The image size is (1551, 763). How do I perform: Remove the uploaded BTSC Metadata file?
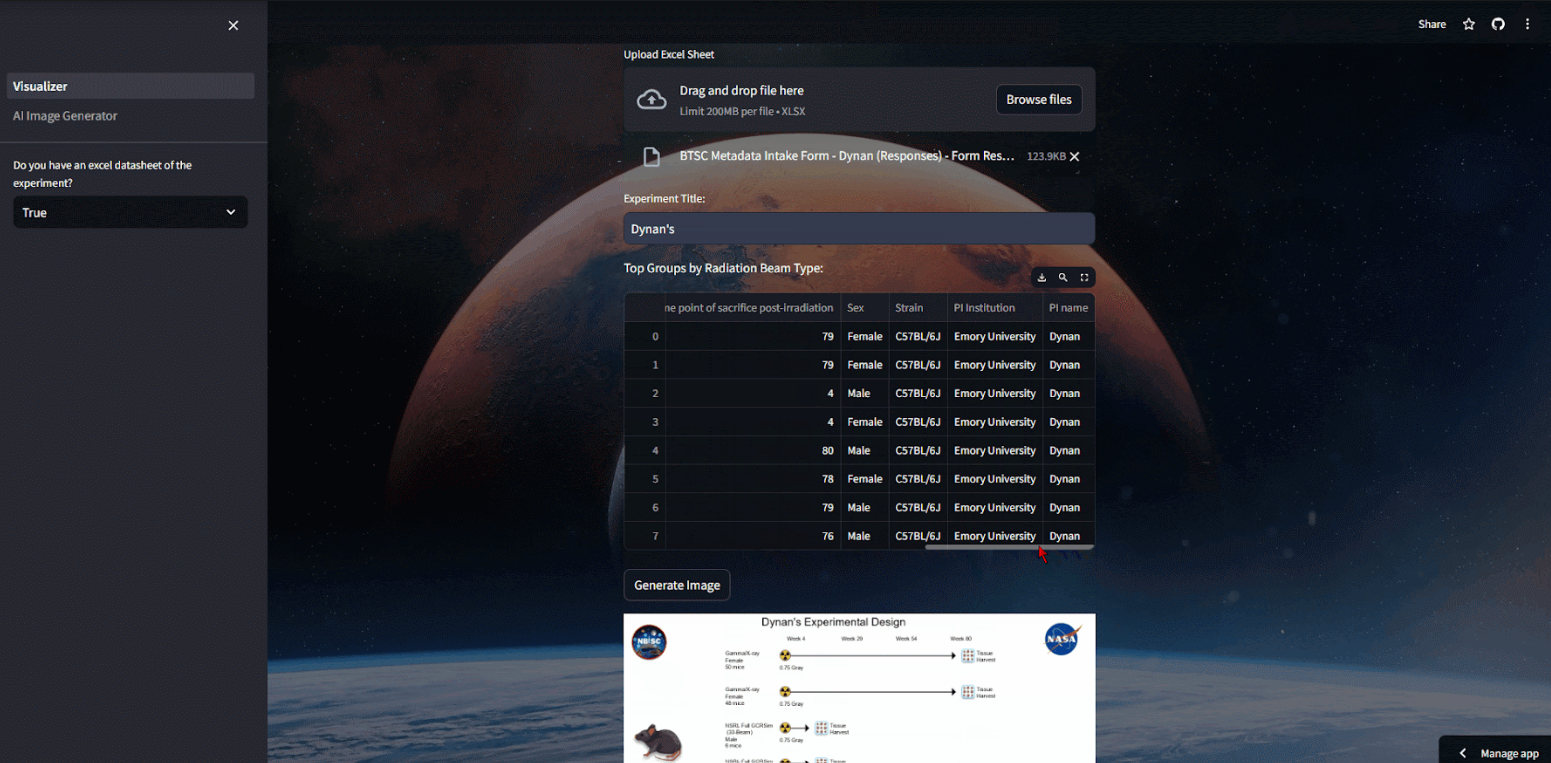coord(1074,157)
